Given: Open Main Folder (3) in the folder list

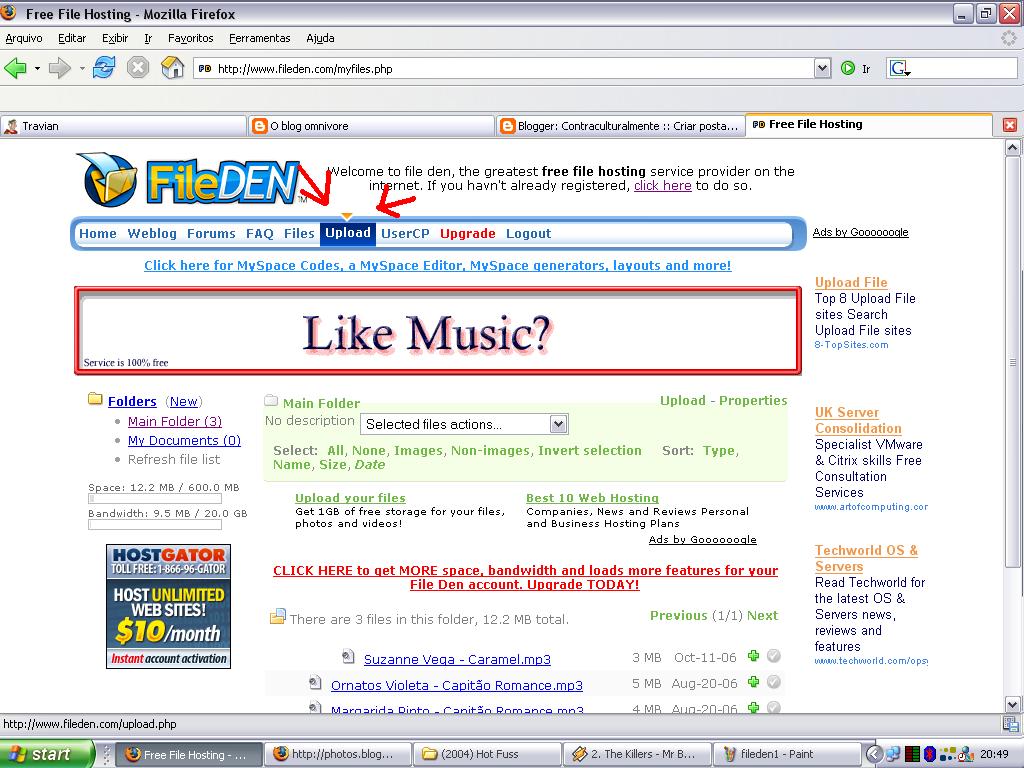Looking at the screenshot, I should pos(175,421).
